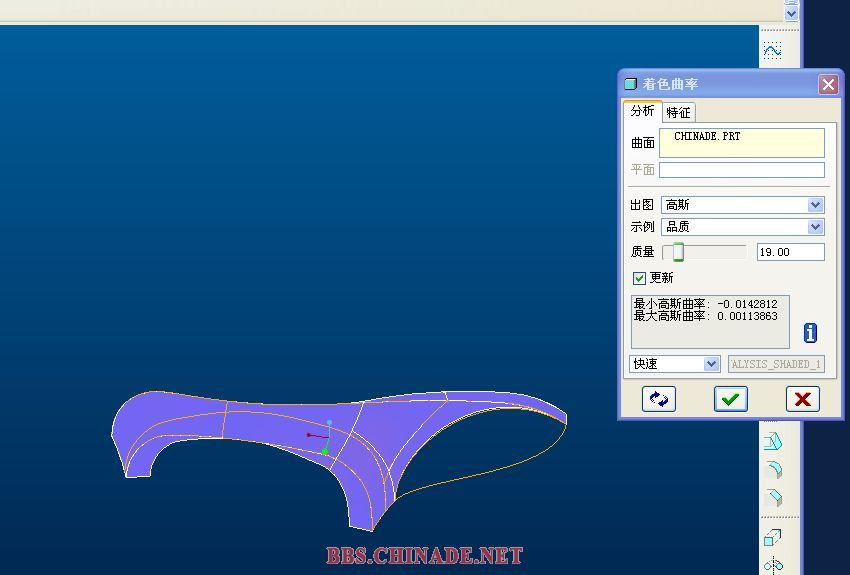Switch to the 特征 tab

click(x=678, y=112)
